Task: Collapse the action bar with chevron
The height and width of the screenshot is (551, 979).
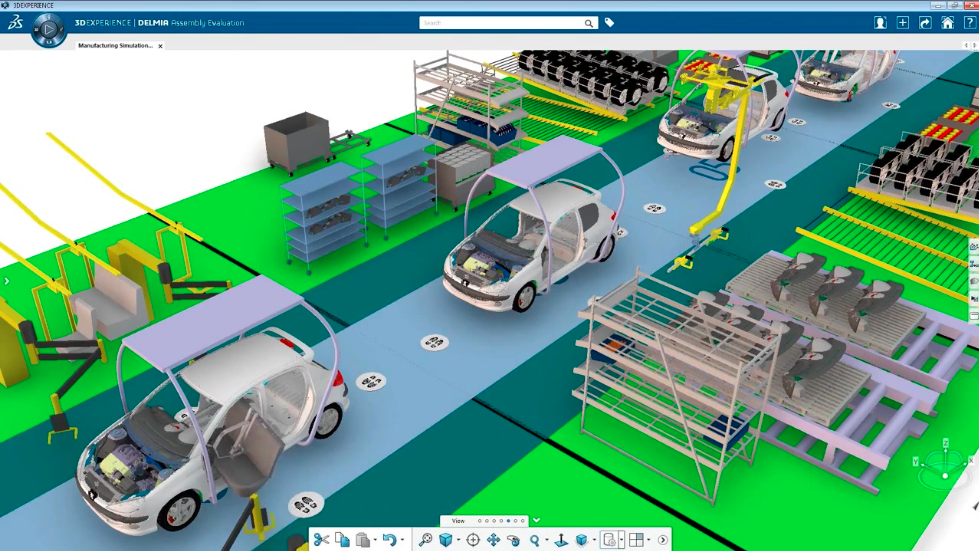Action: tap(537, 520)
